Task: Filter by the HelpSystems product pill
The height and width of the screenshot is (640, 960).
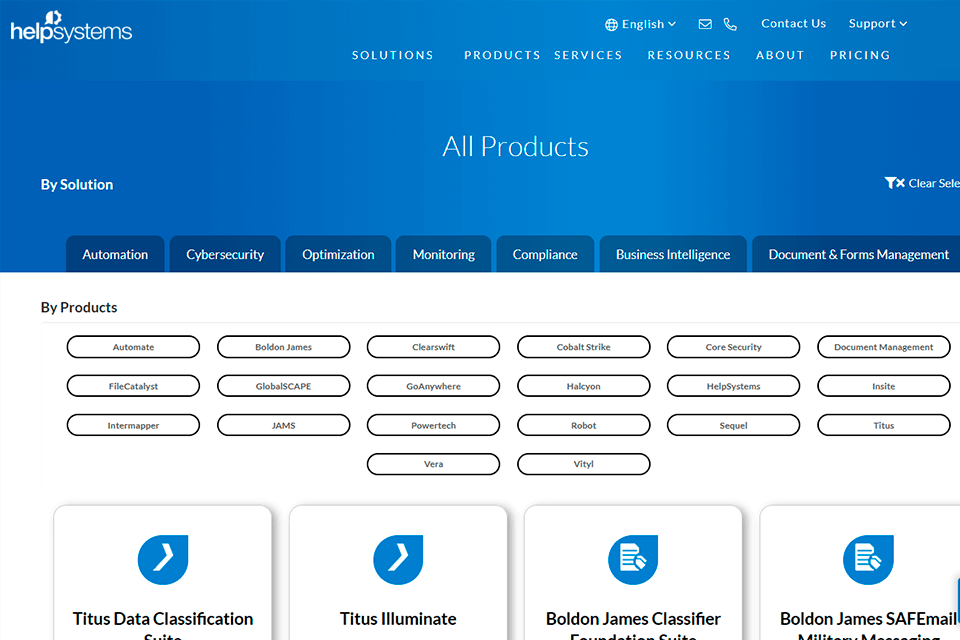Action: point(733,386)
